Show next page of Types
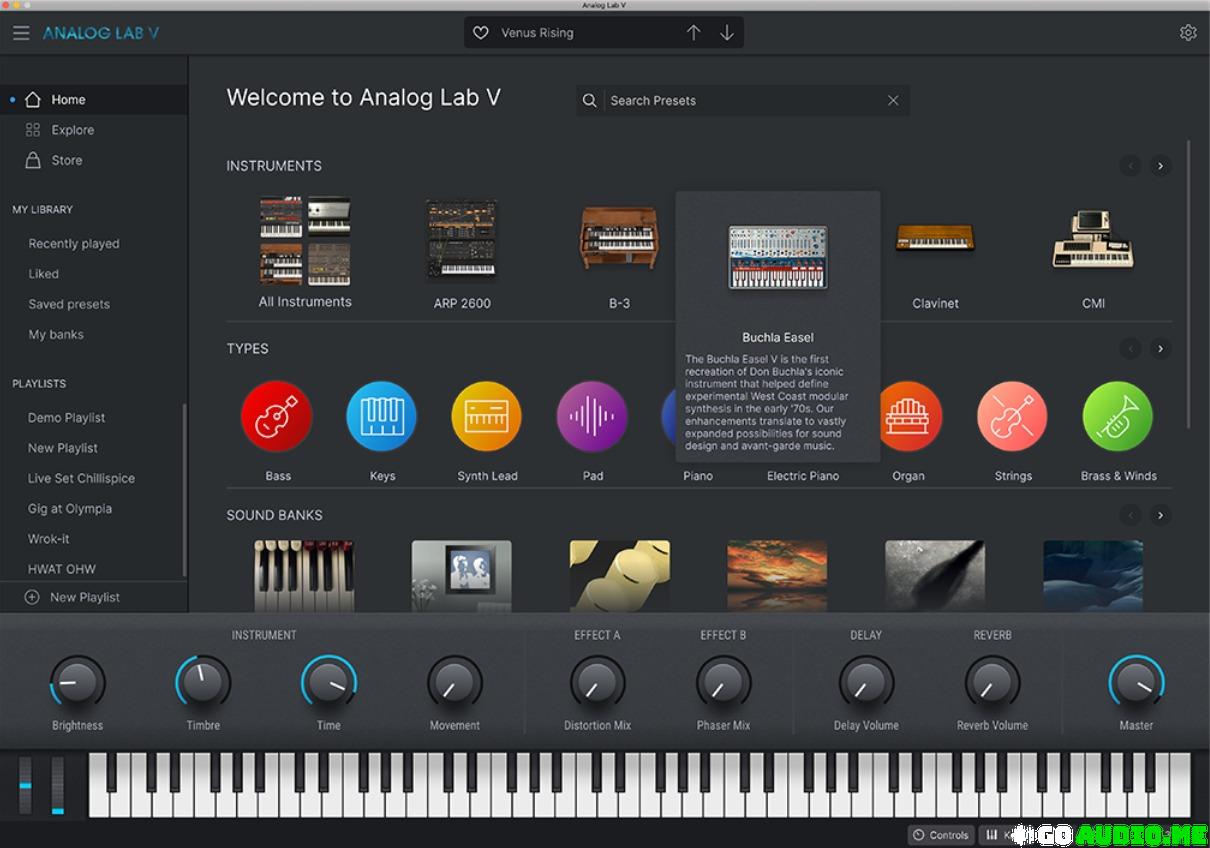The width and height of the screenshot is (1210, 848). coord(1160,349)
